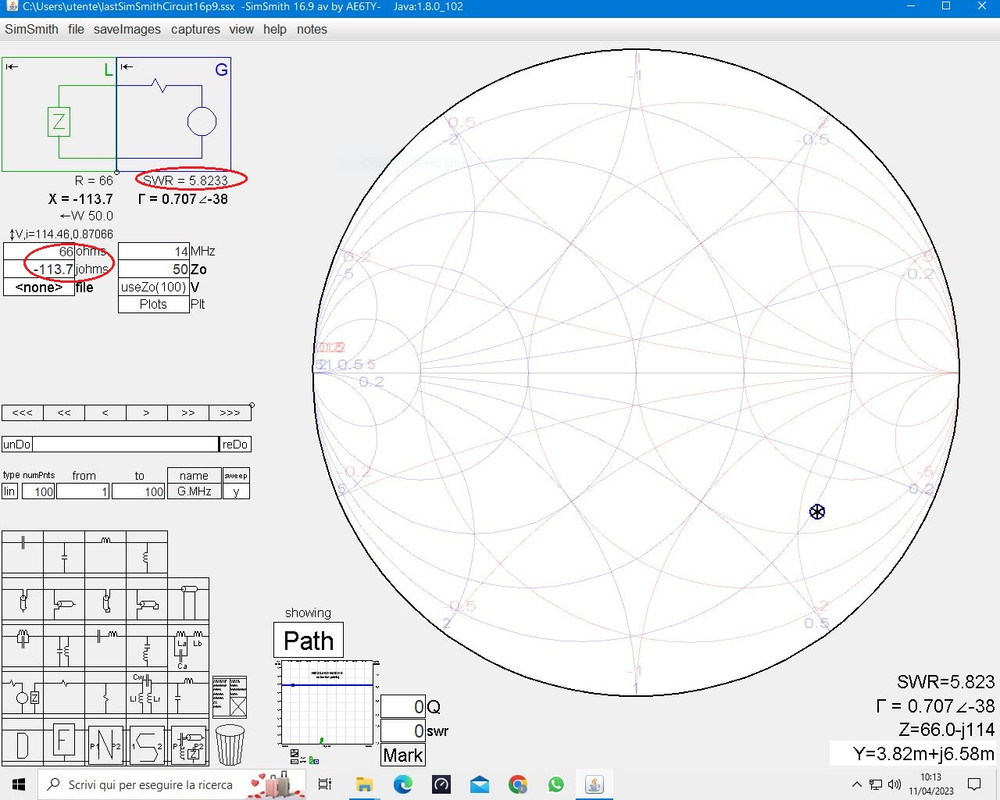Select the D block component
This screenshot has width=1000, height=800.
click(23, 743)
